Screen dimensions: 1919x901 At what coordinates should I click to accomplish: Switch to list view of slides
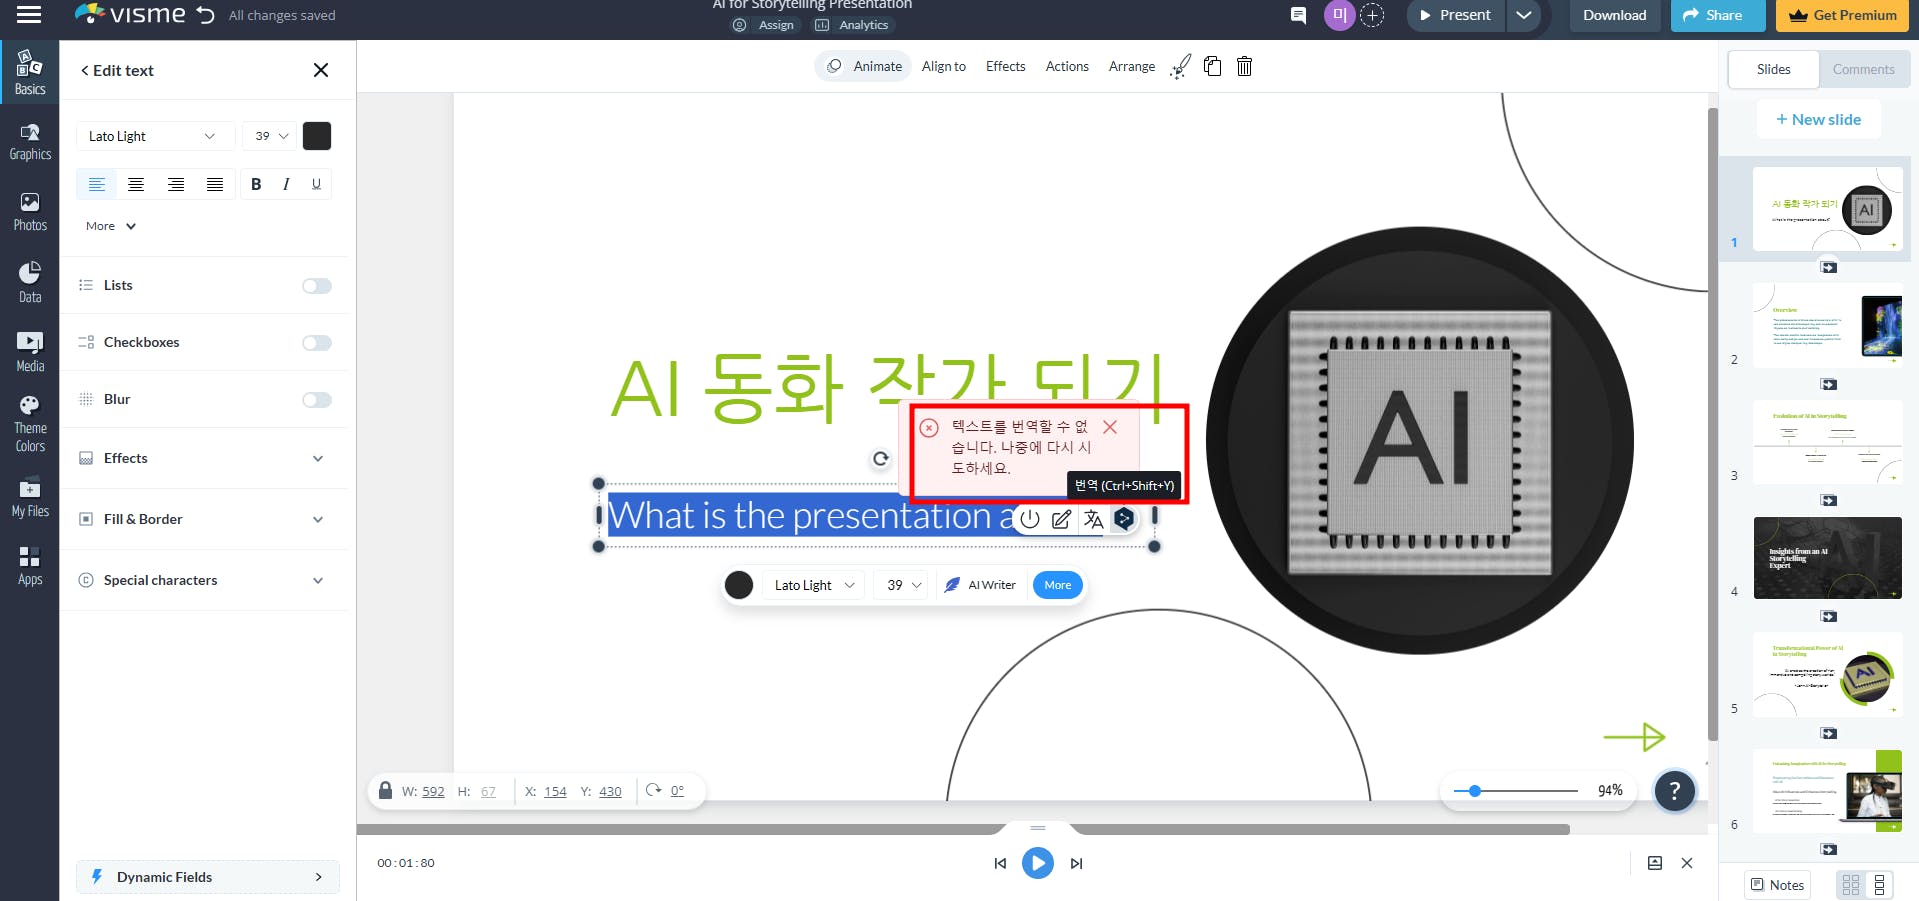(1879, 885)
